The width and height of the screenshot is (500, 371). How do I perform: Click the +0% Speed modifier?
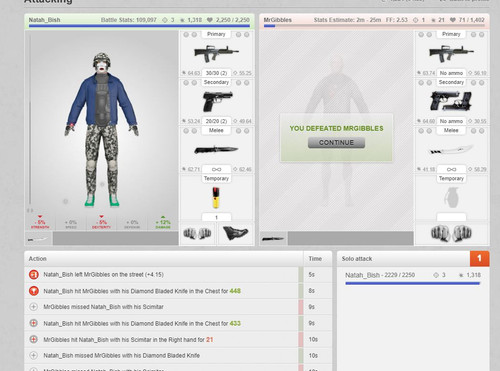tap(71, 223)
